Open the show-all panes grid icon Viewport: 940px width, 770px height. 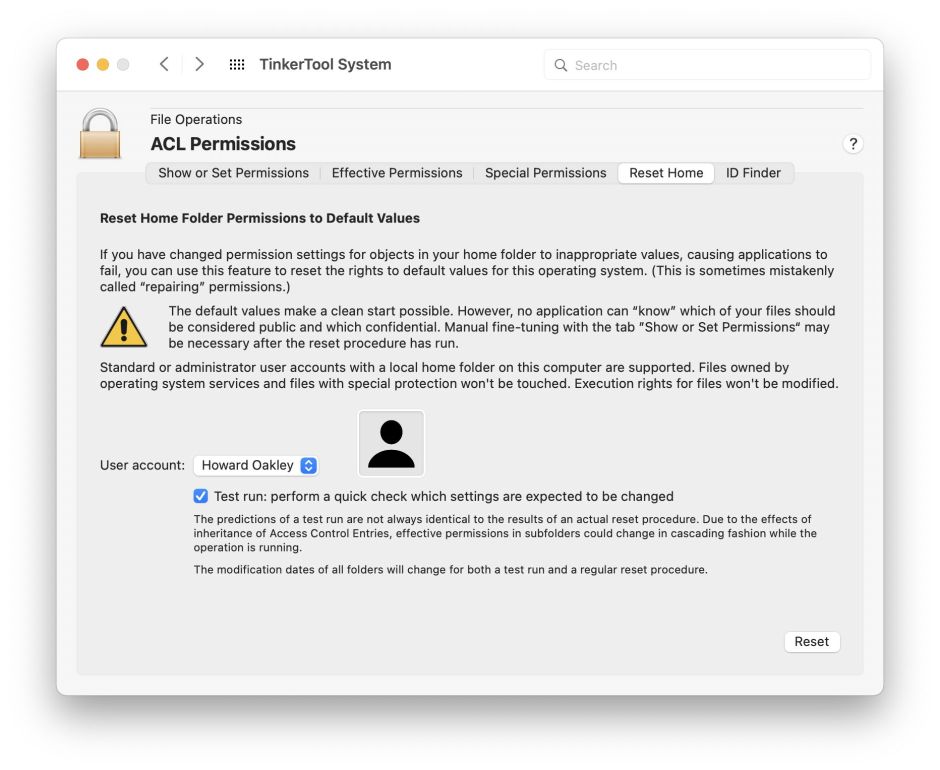click(237, 65)
